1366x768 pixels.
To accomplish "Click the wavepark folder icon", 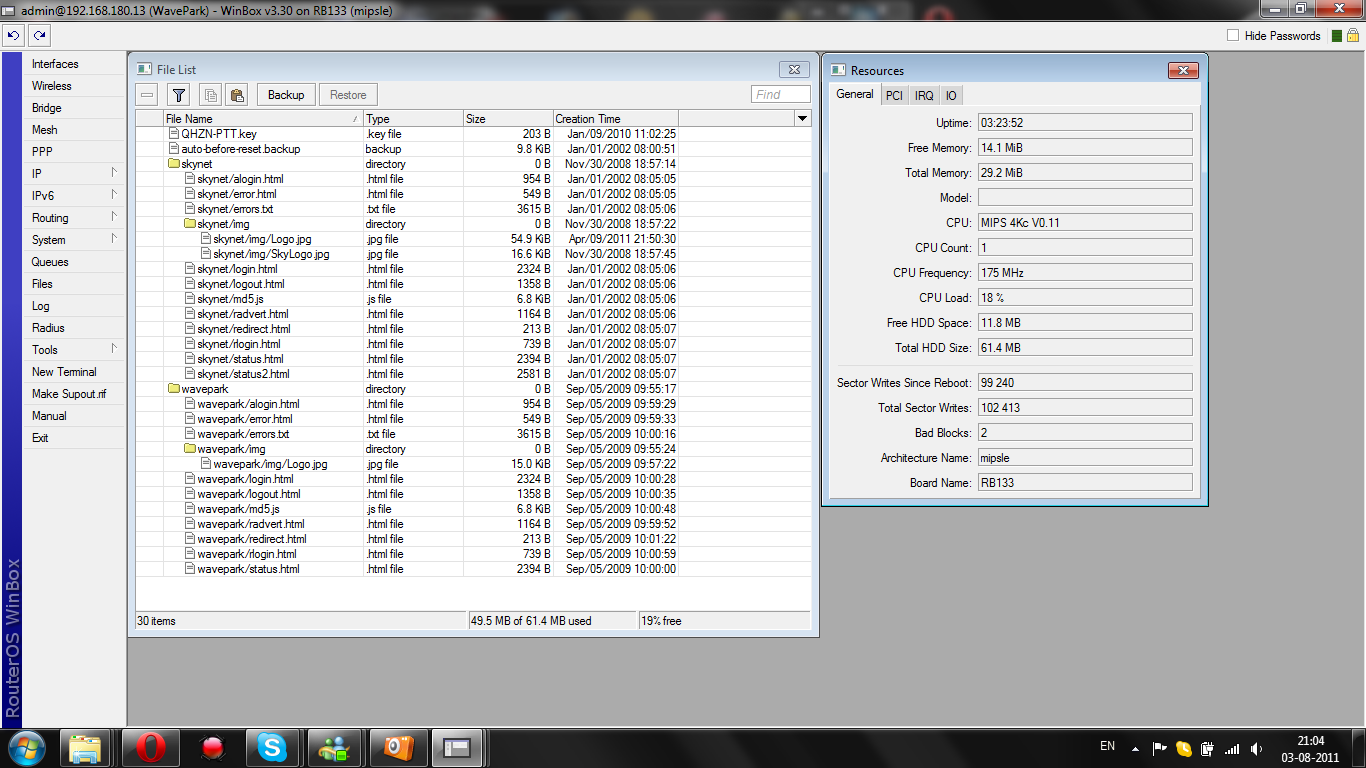I will (x=174, y=389).
